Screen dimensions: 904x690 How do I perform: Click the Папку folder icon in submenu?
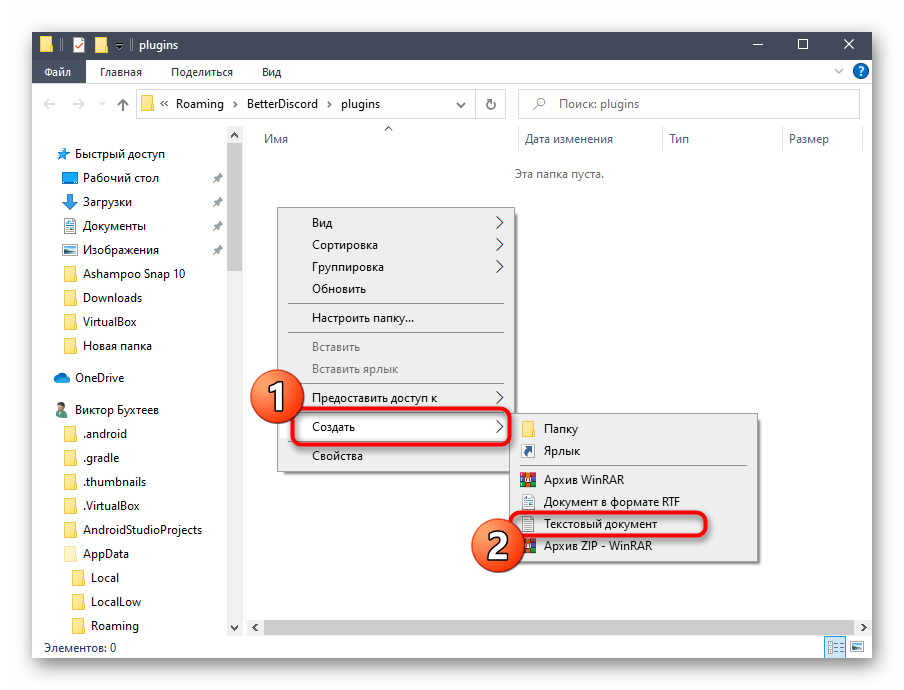[x=528, y=429]
